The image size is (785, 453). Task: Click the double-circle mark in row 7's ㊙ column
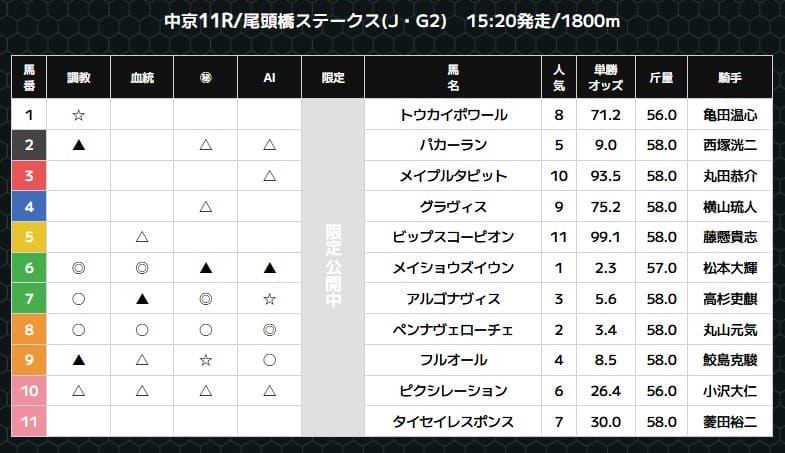pos(205,299)
